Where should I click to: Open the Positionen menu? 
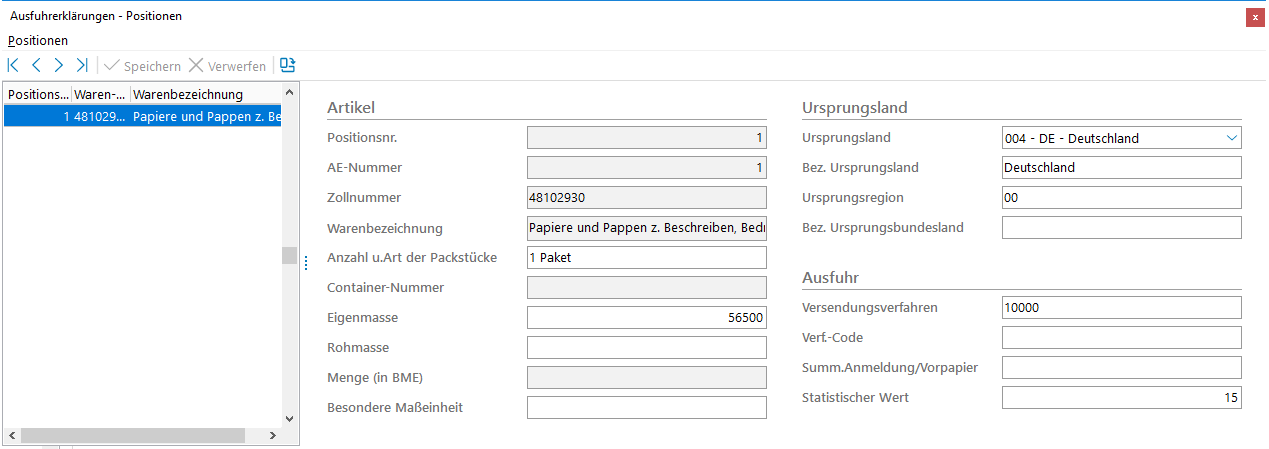pos(38,41)
